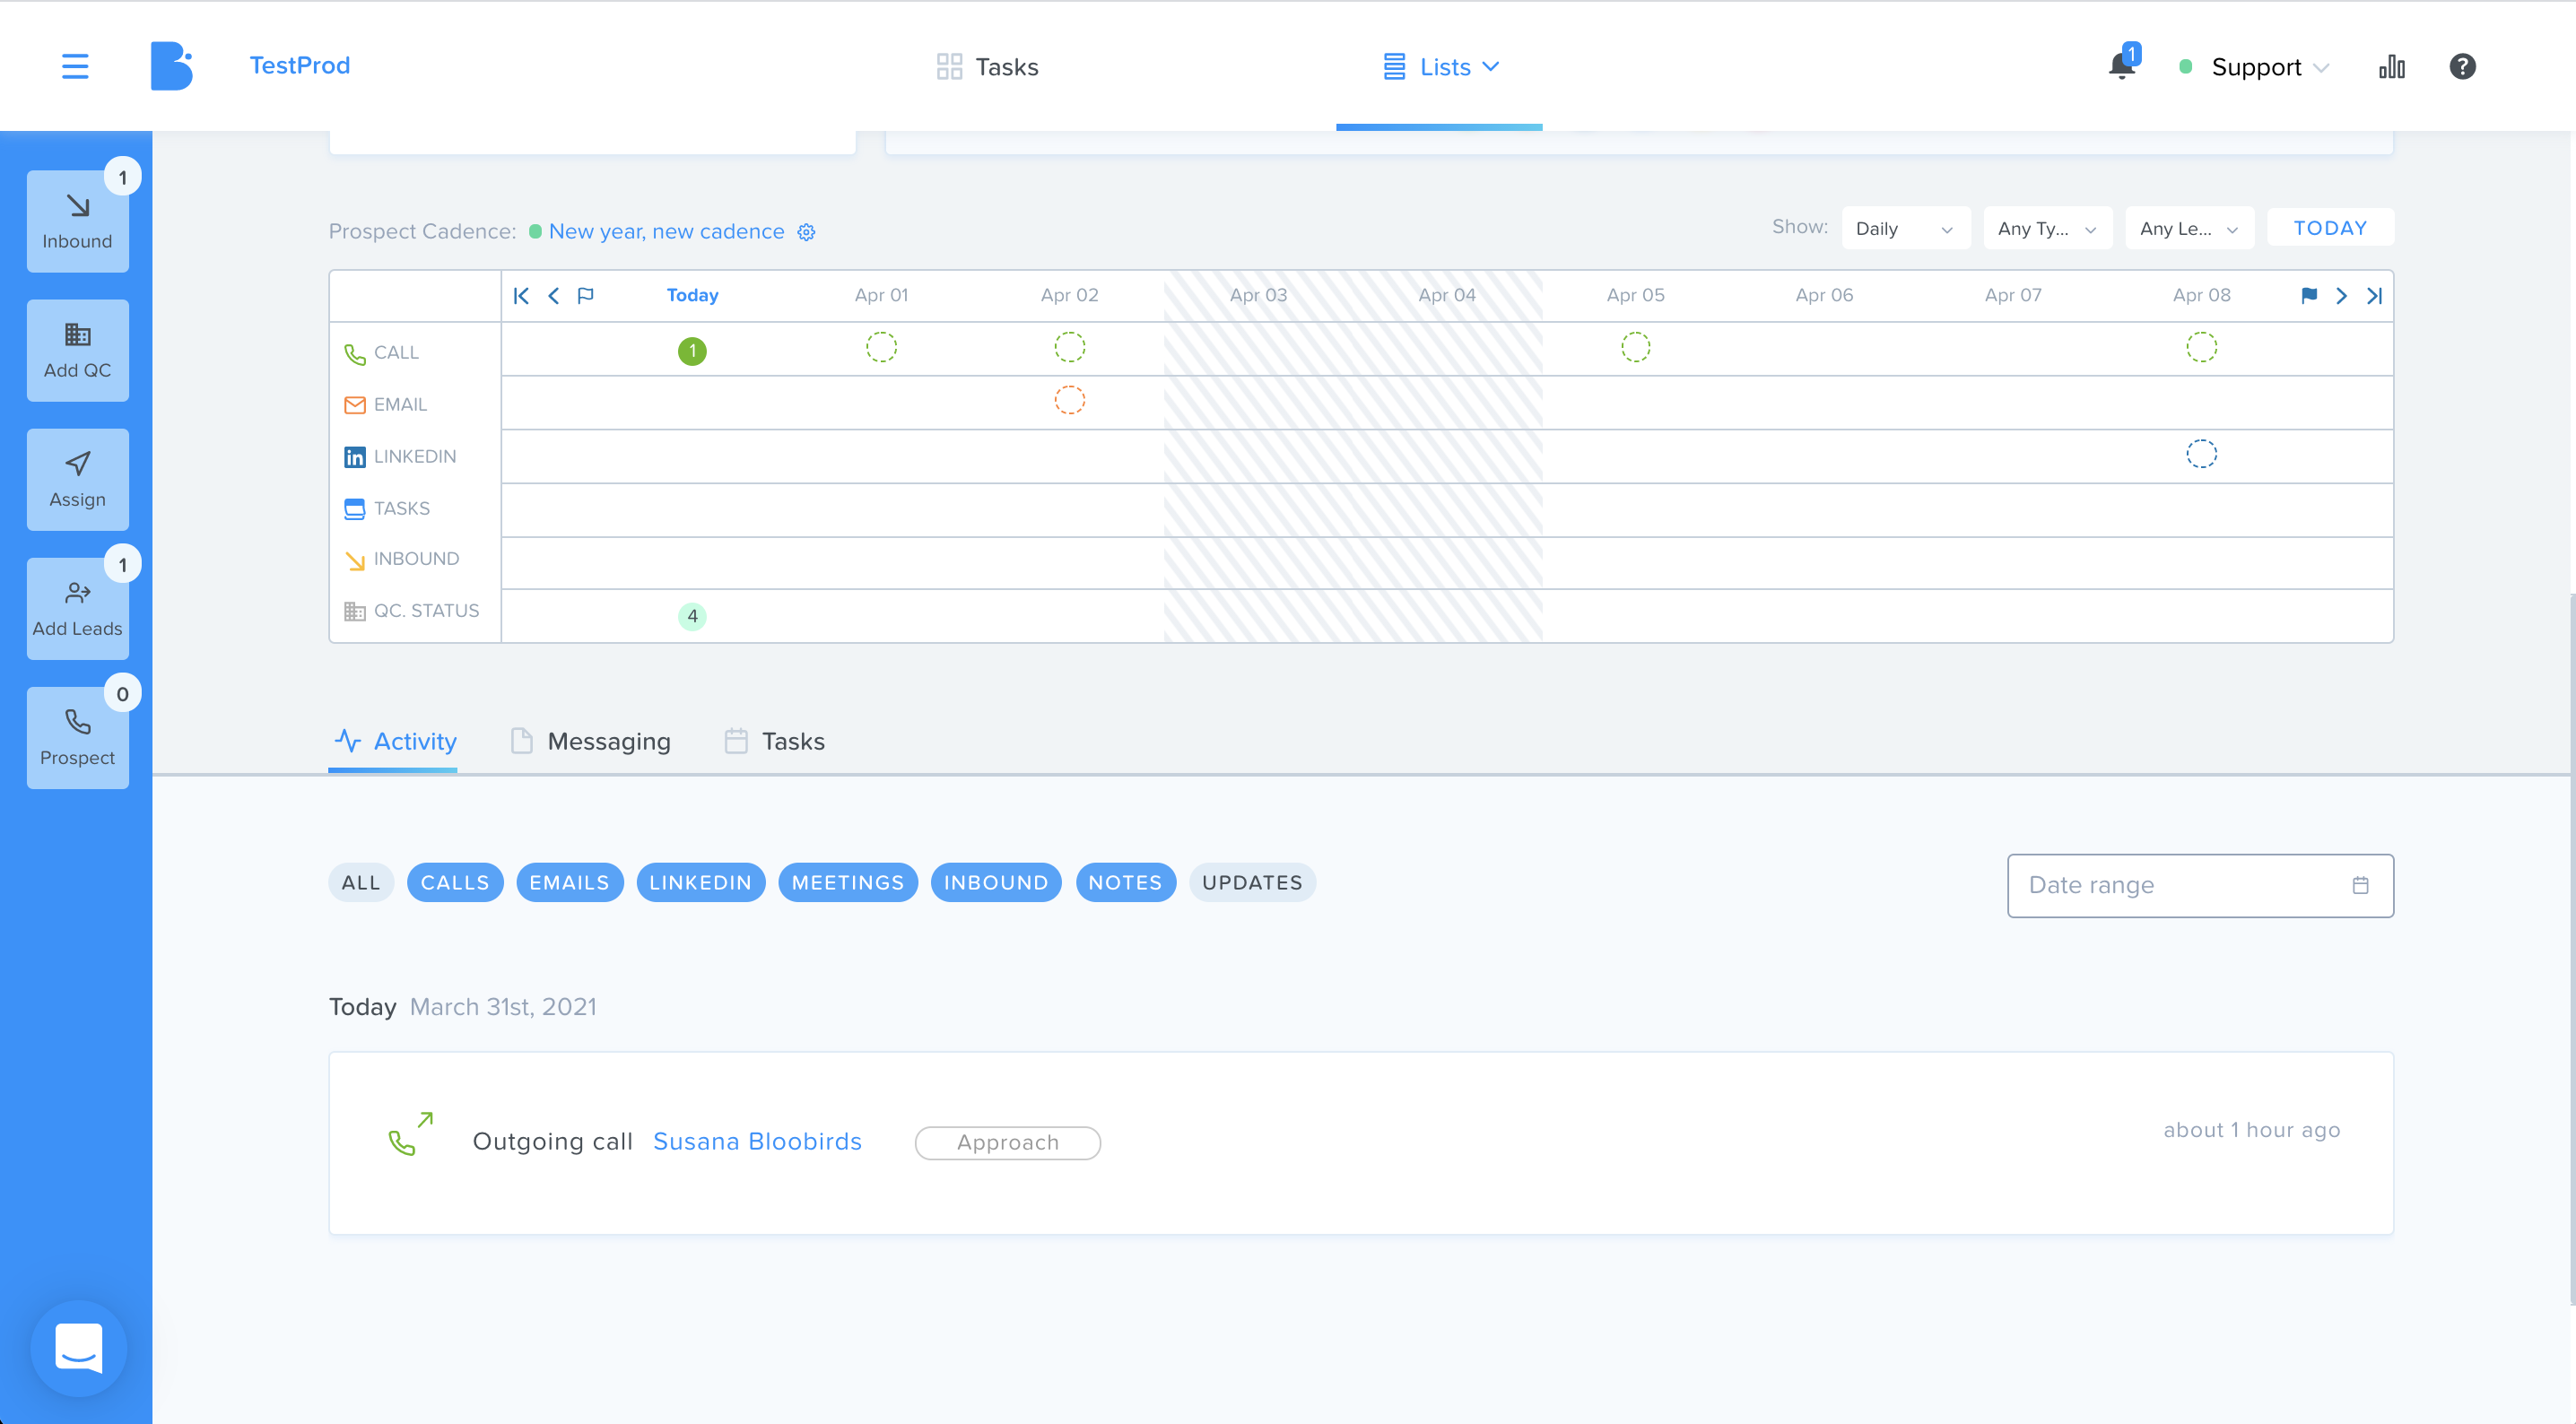Open Susana Bloobirds lead link

757,1141
